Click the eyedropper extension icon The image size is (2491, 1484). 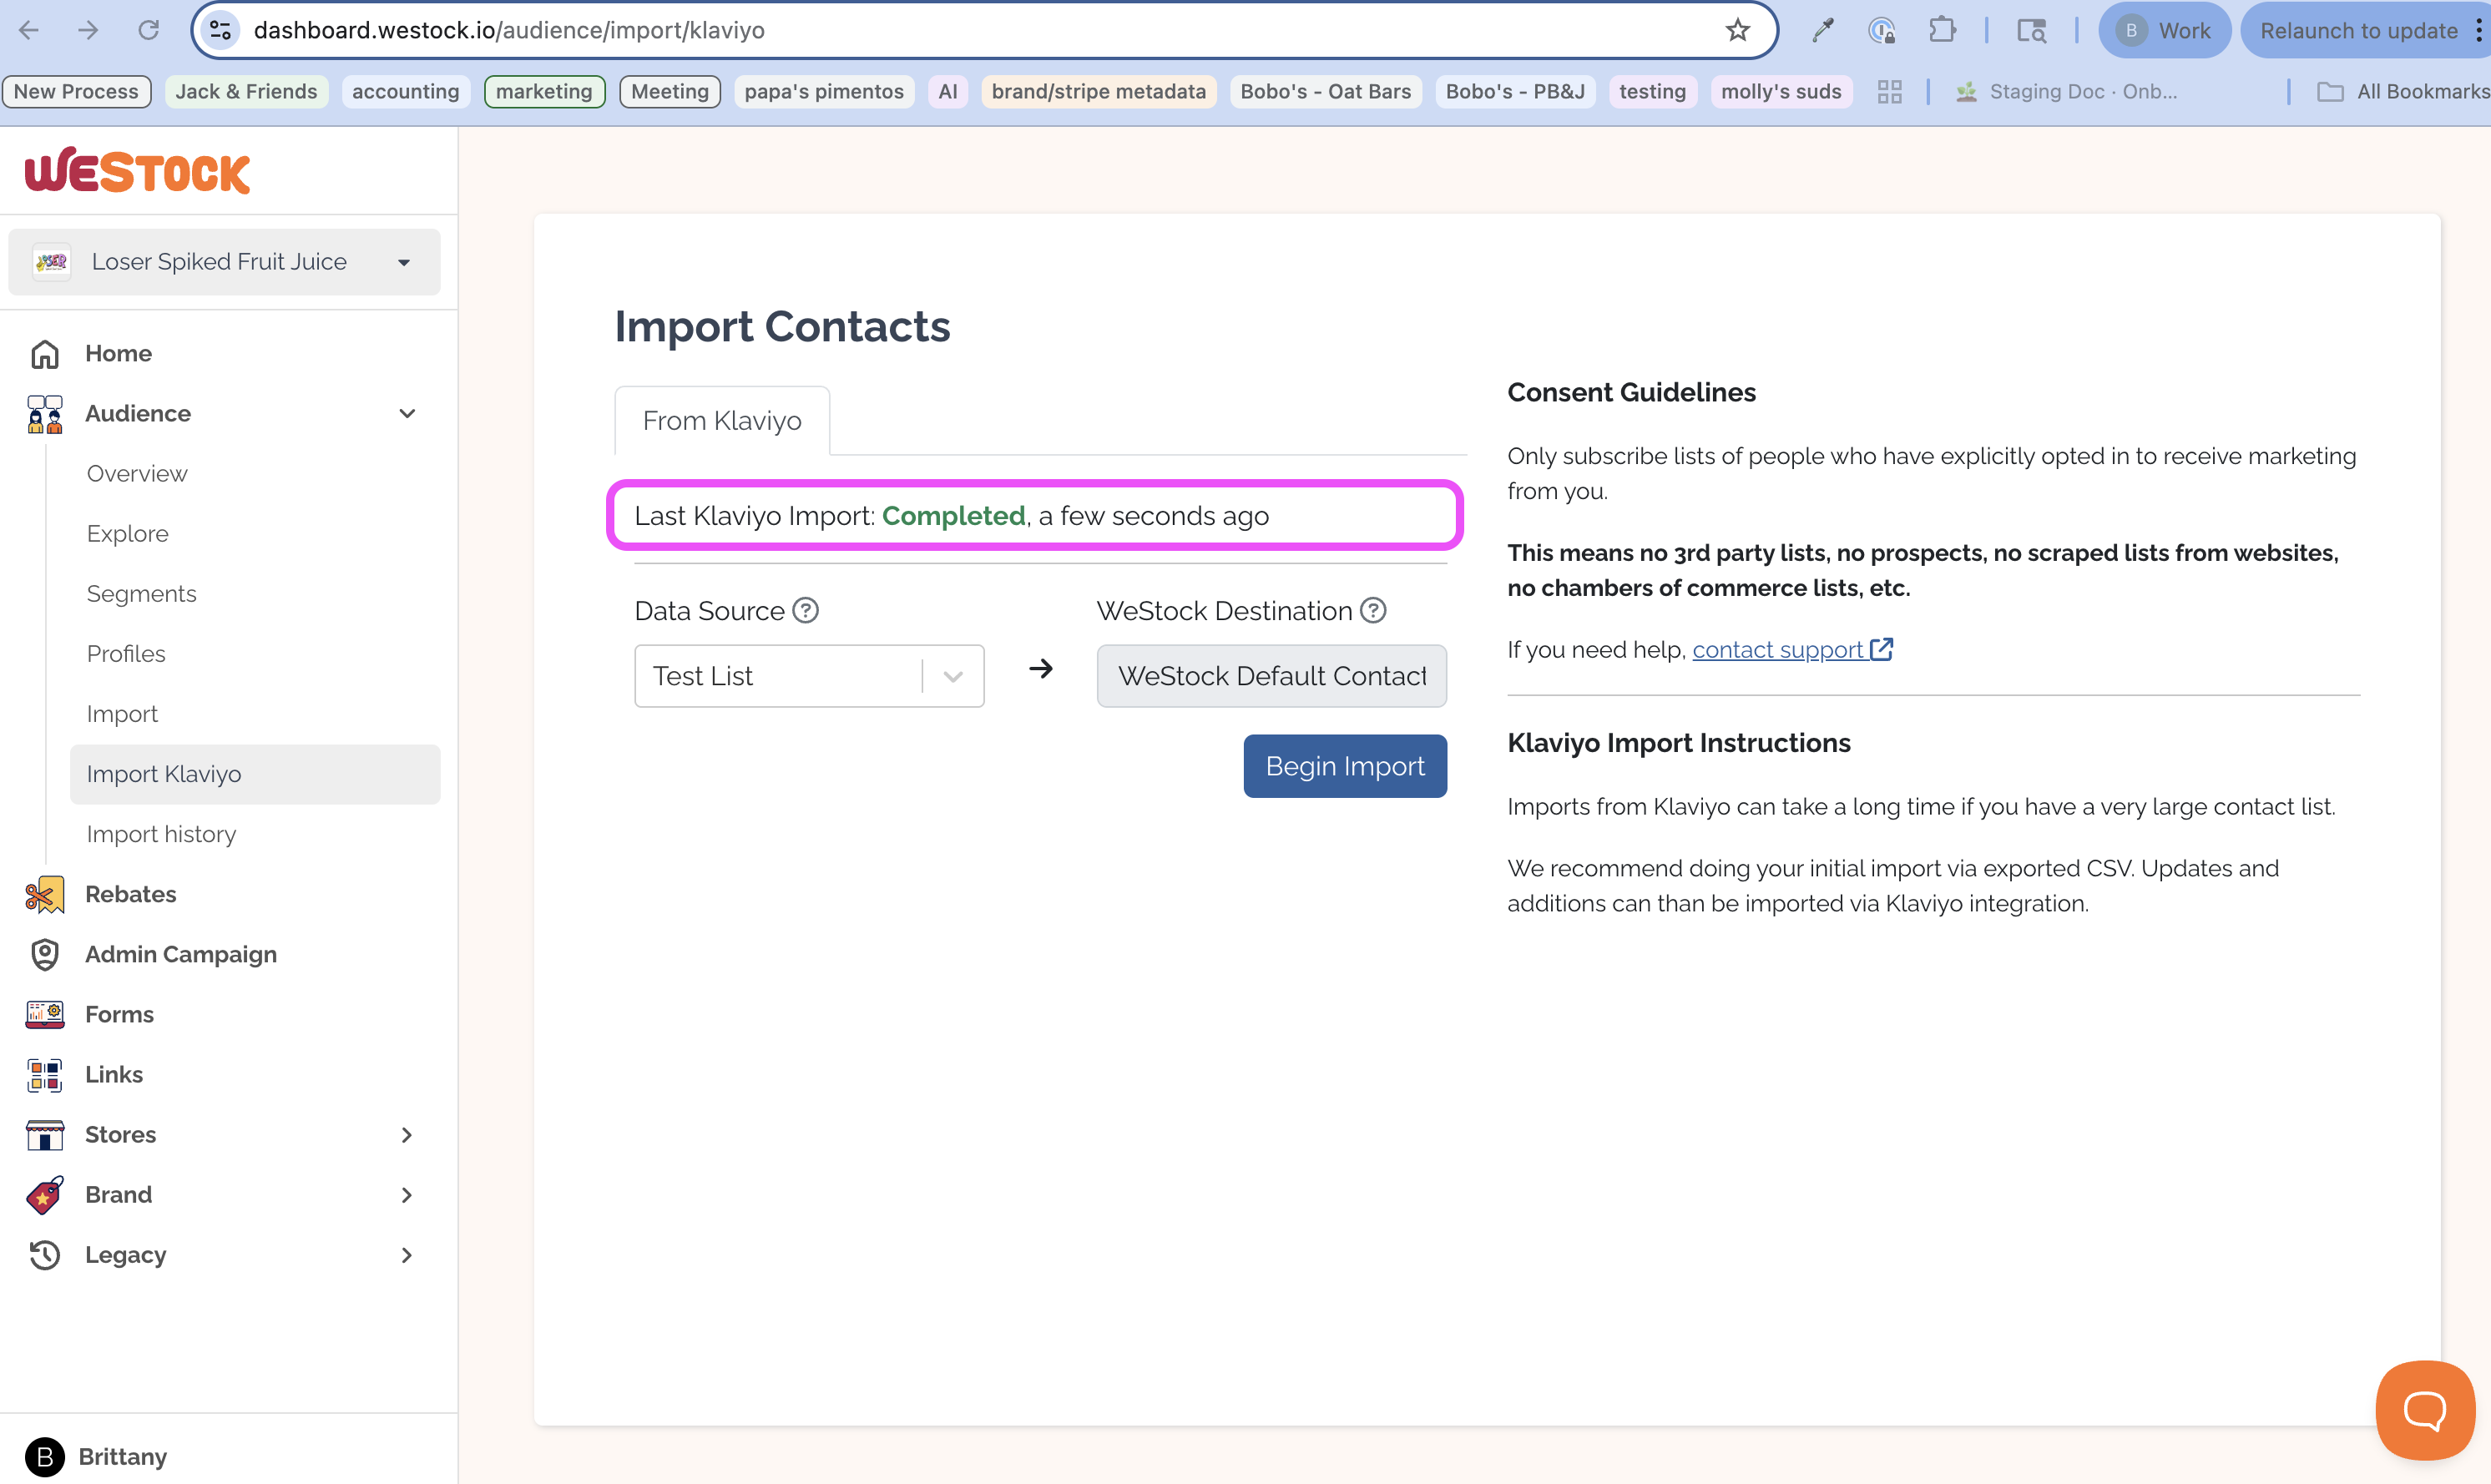[1823, 30]
